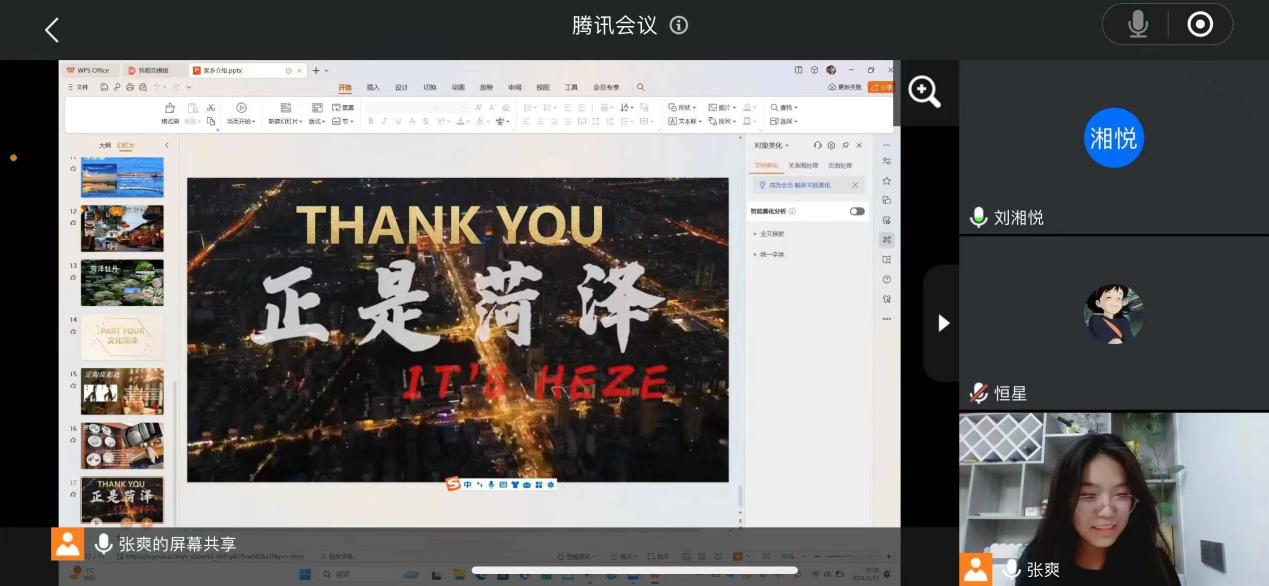
Task: Toggle the 智能美化分析 switch
Action: [x=857, y=211]
